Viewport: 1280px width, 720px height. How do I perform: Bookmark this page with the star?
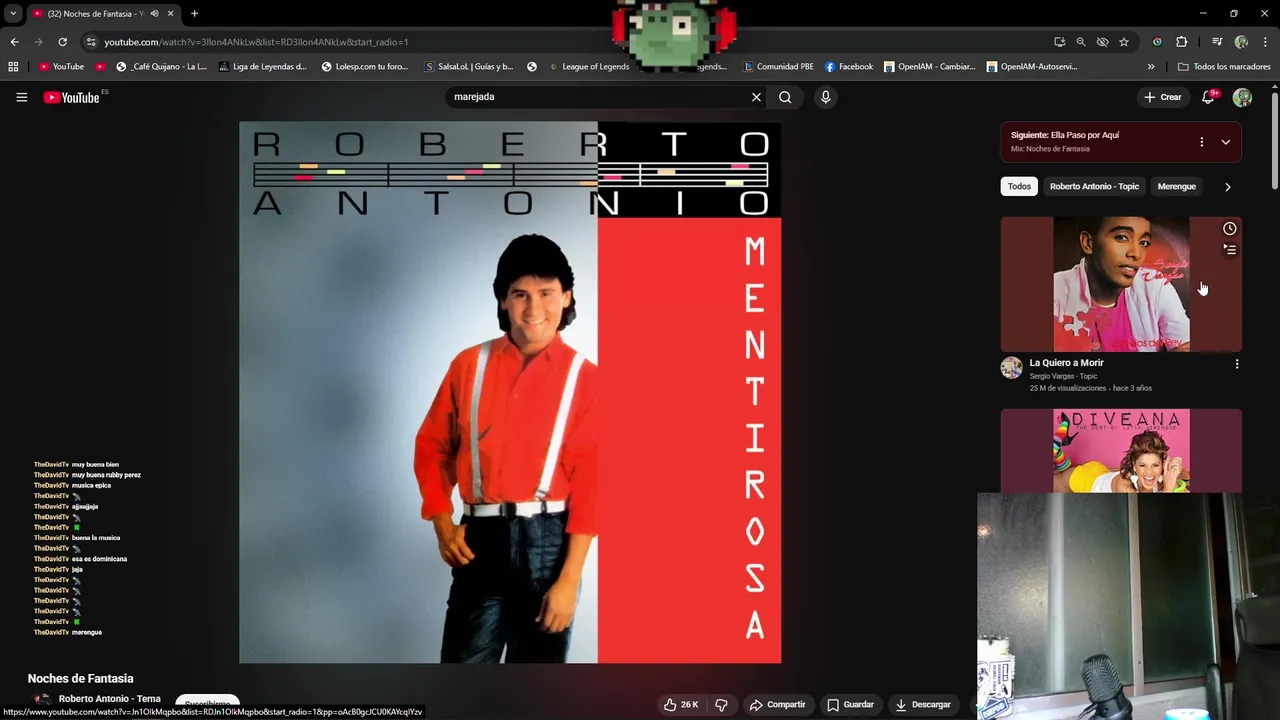click(1124, 42)
